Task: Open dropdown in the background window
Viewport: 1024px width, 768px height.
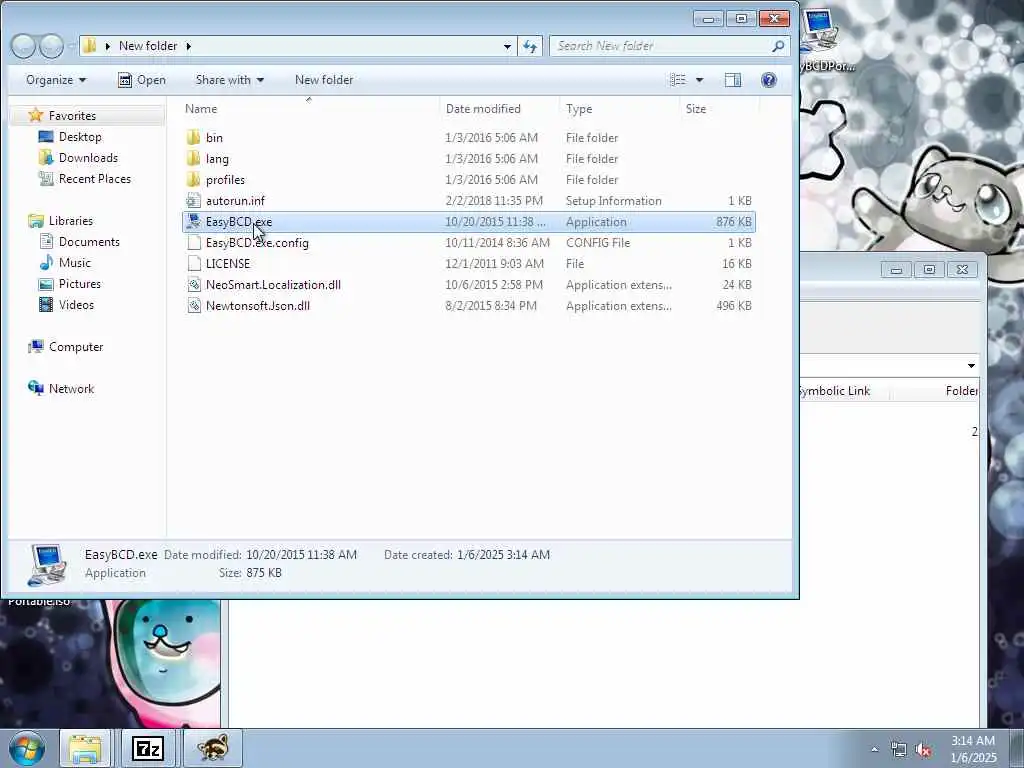Action: 971,366
